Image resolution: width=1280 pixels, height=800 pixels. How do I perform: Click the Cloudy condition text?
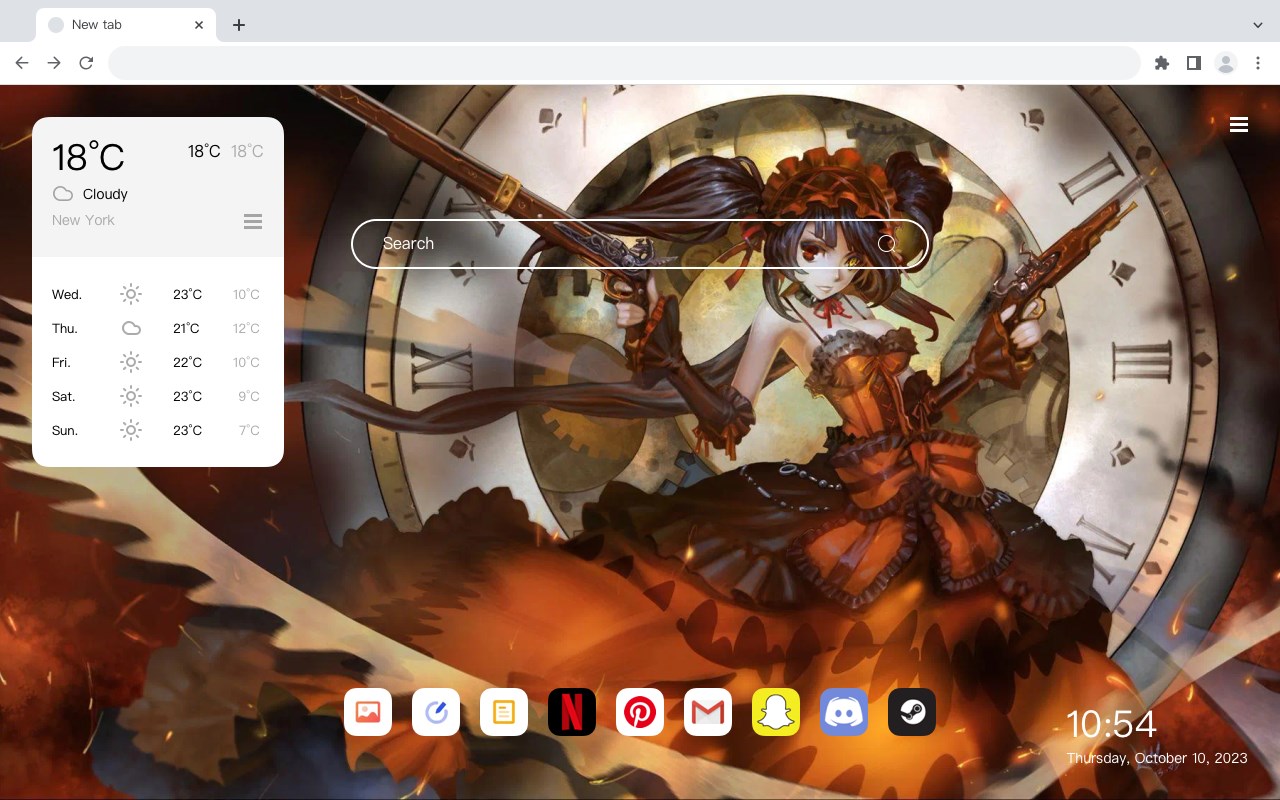click(x=105, y=194)
